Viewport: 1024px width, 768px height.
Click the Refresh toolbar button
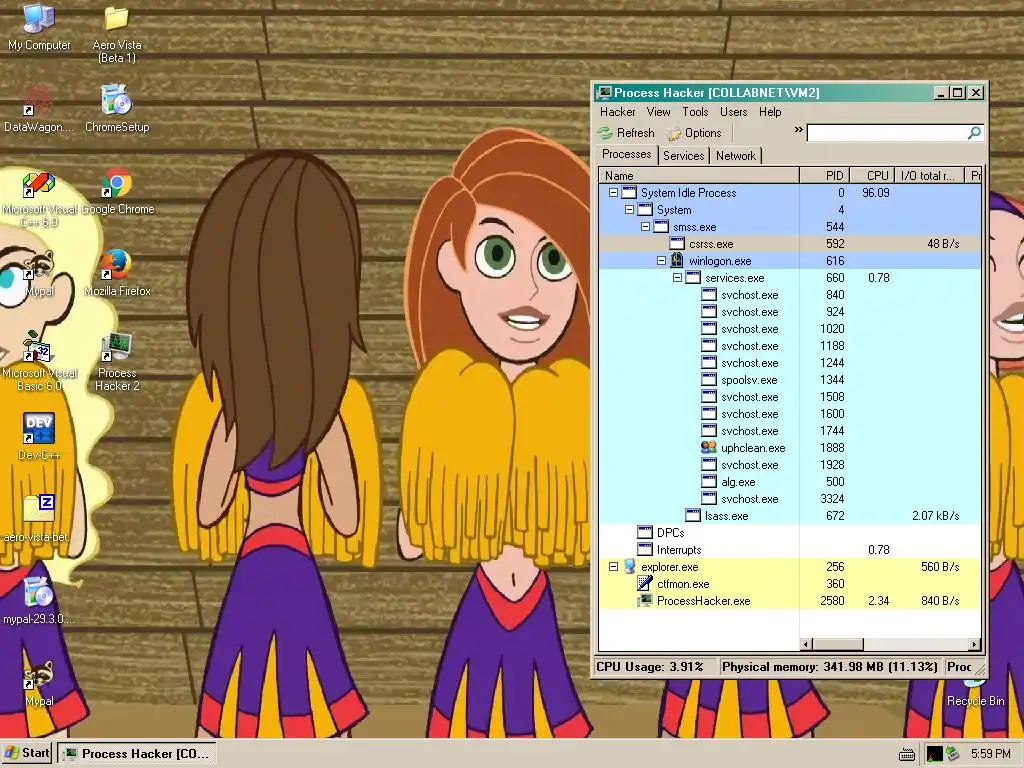[x=626, y=133]
